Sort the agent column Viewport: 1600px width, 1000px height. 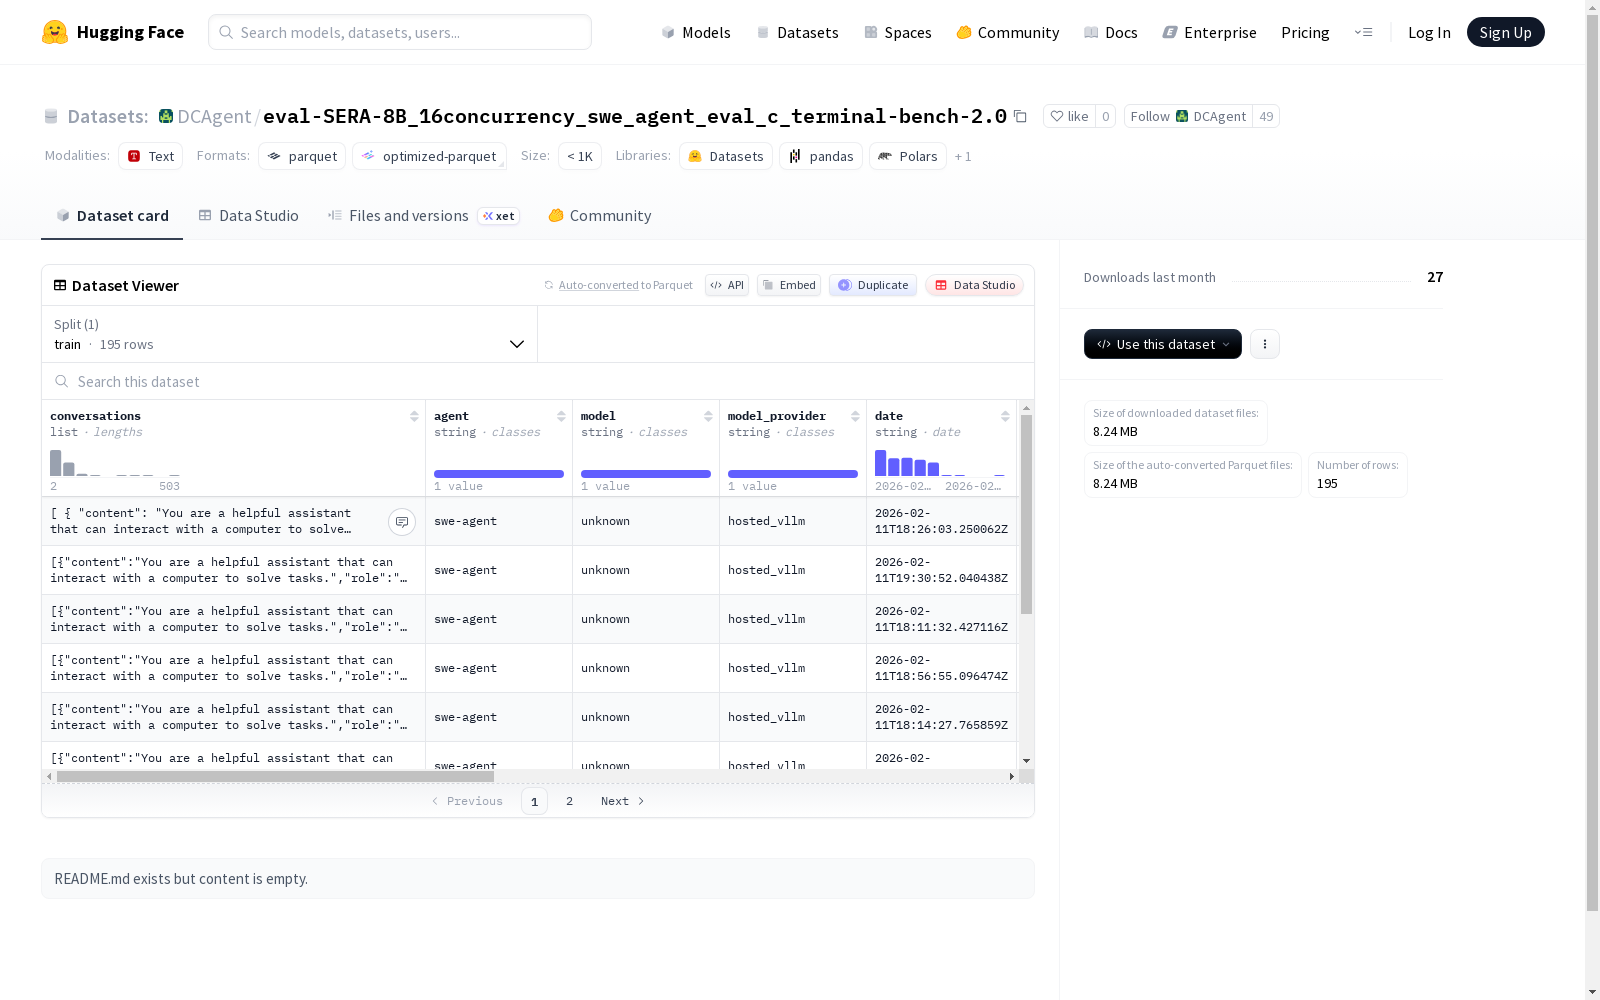[x=561, y=416]
